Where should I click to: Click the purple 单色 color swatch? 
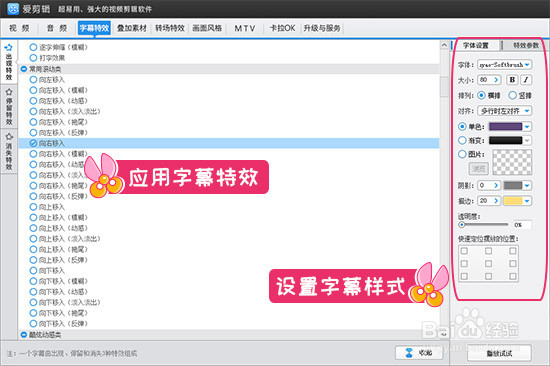coord(505,126)
